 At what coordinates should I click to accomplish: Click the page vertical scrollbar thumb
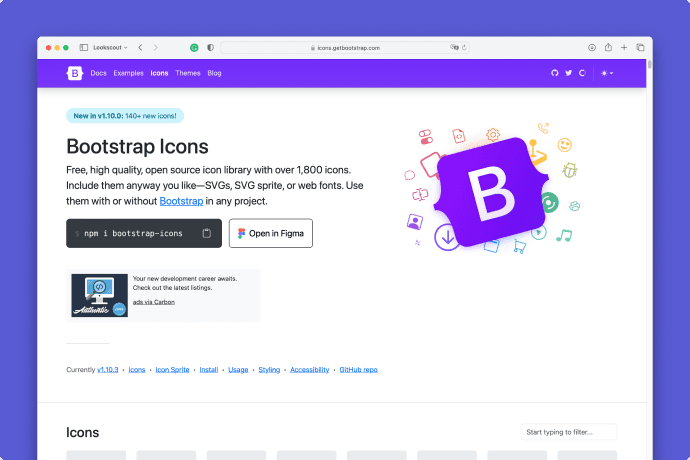pos(650,65)
